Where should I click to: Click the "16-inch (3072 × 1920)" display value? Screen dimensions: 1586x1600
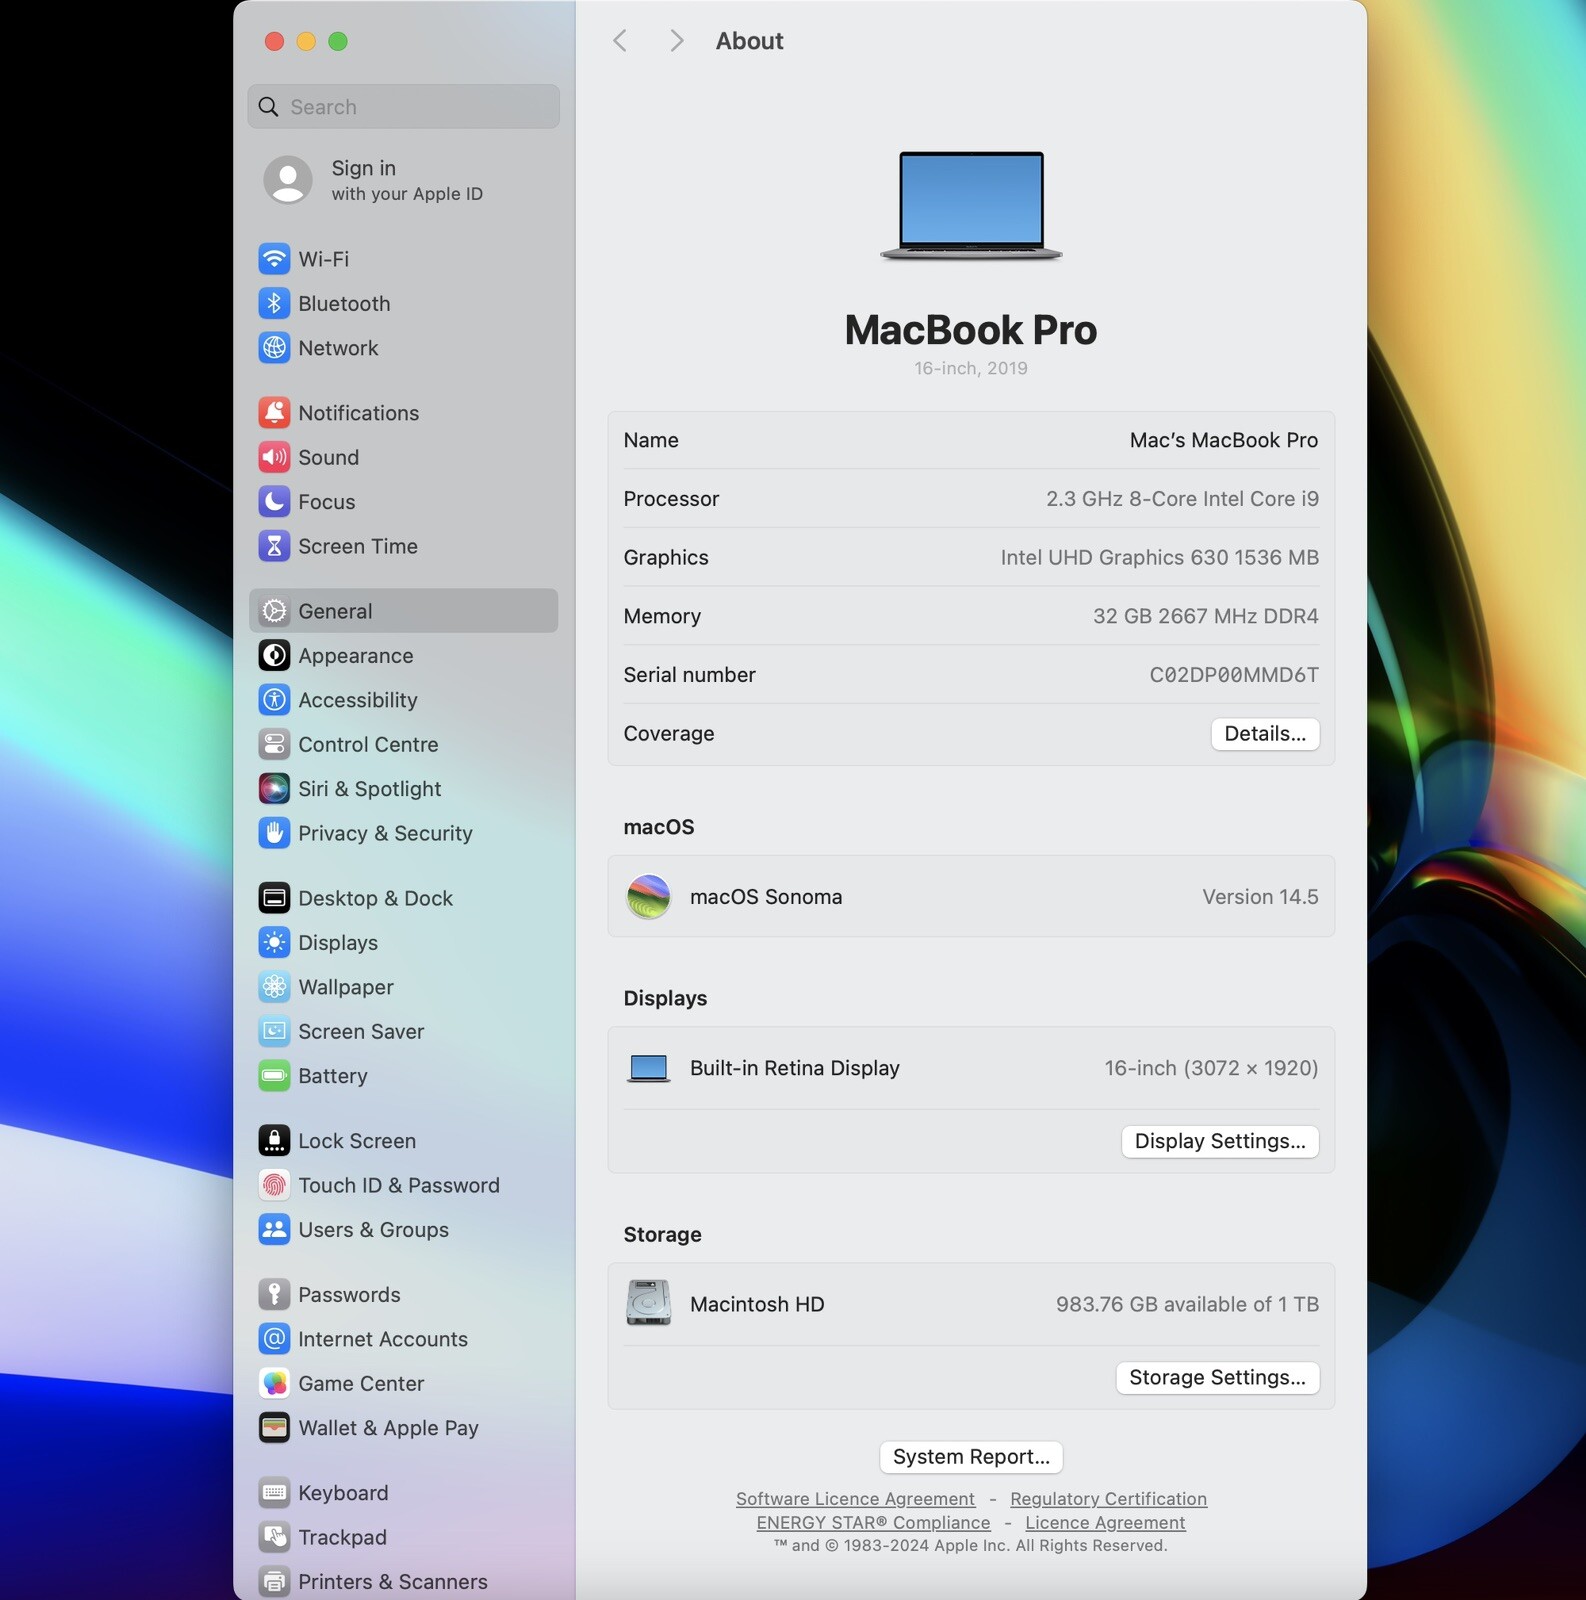(1211, 1068)
